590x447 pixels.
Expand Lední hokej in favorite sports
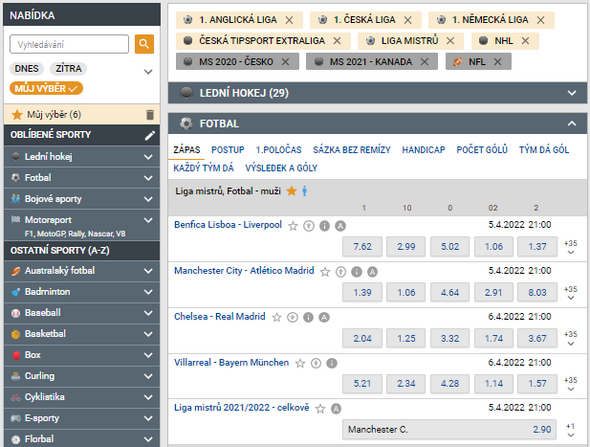point(82,157)
